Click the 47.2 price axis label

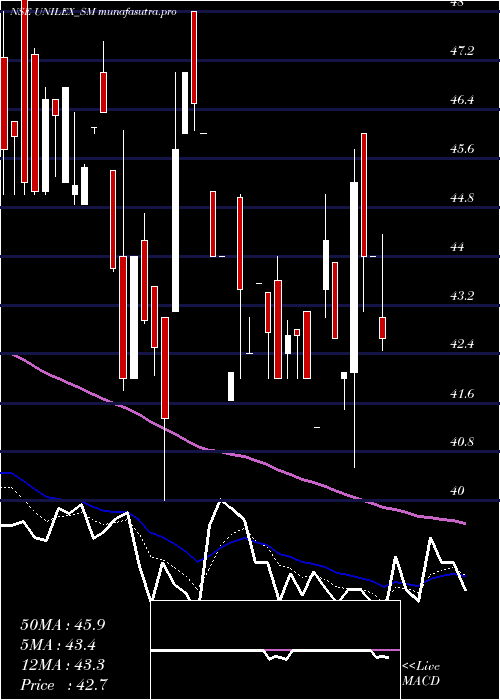pos(462,51)
